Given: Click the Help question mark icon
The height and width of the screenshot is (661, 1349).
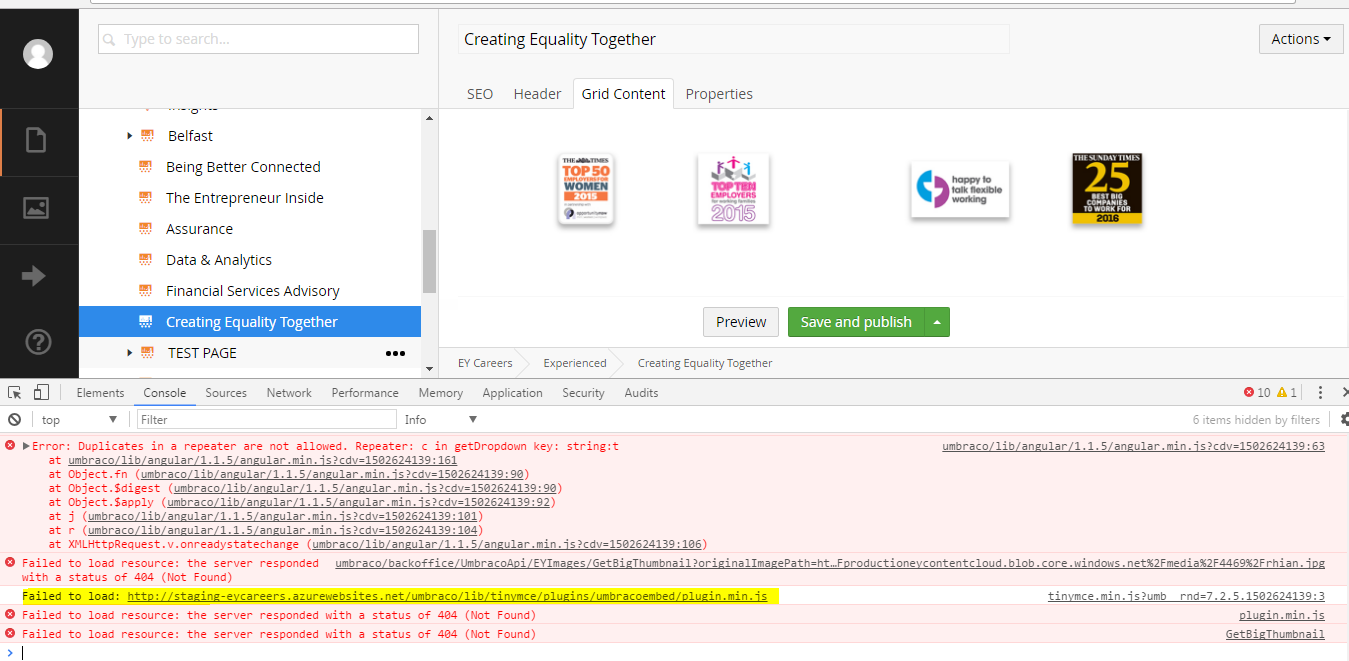Looking at the screenshot, I should pos(36,341).
